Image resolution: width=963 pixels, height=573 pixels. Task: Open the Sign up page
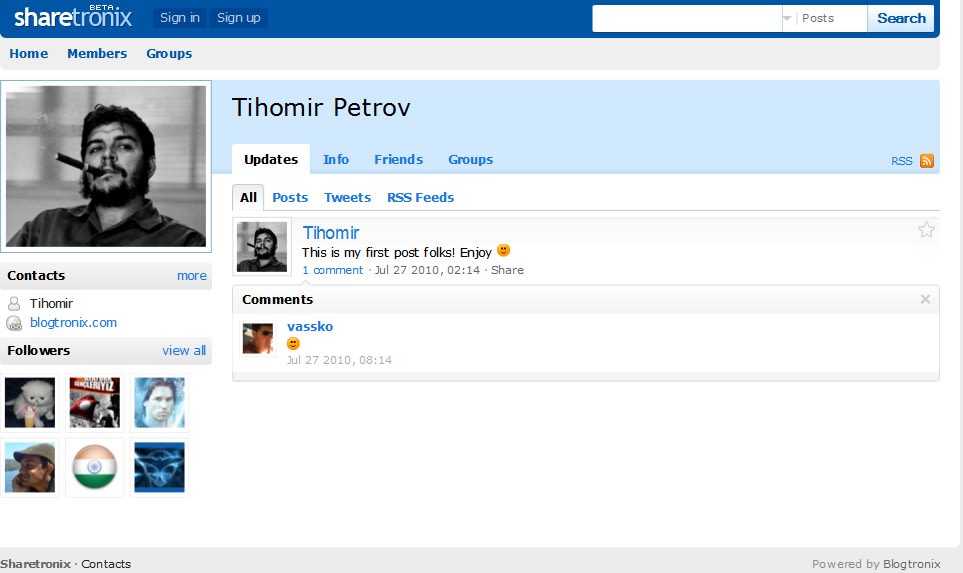point(238,18)
